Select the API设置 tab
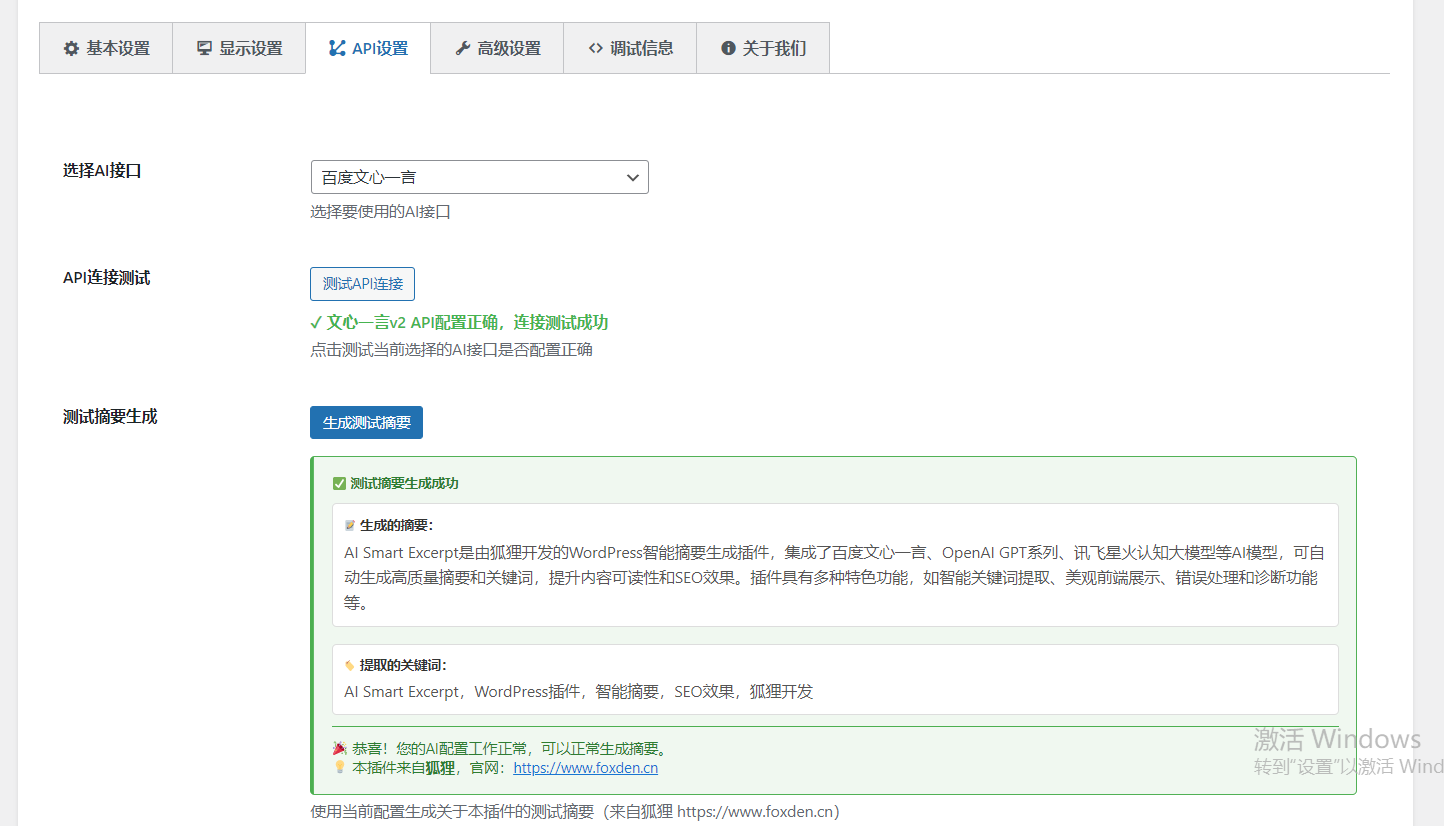The width and height of the screenshot is (1444, 826). 368,48
